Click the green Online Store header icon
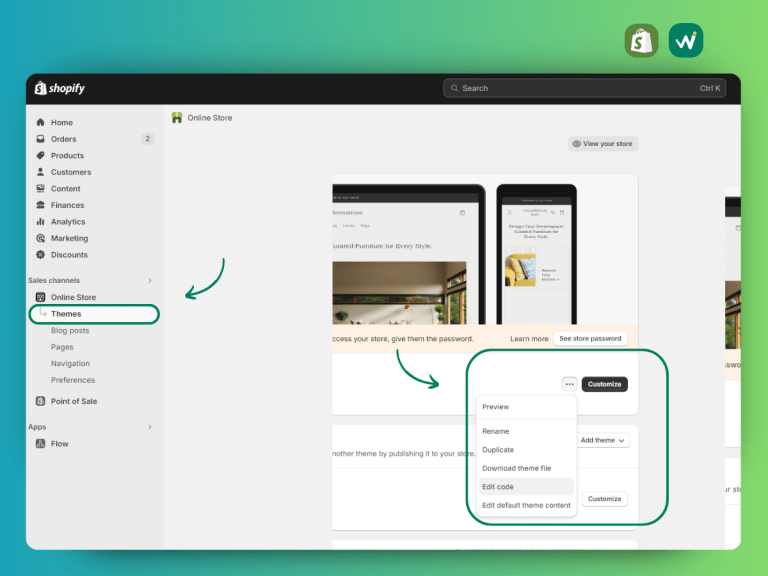This screenshot has width=768, height=576. point(177,118)
